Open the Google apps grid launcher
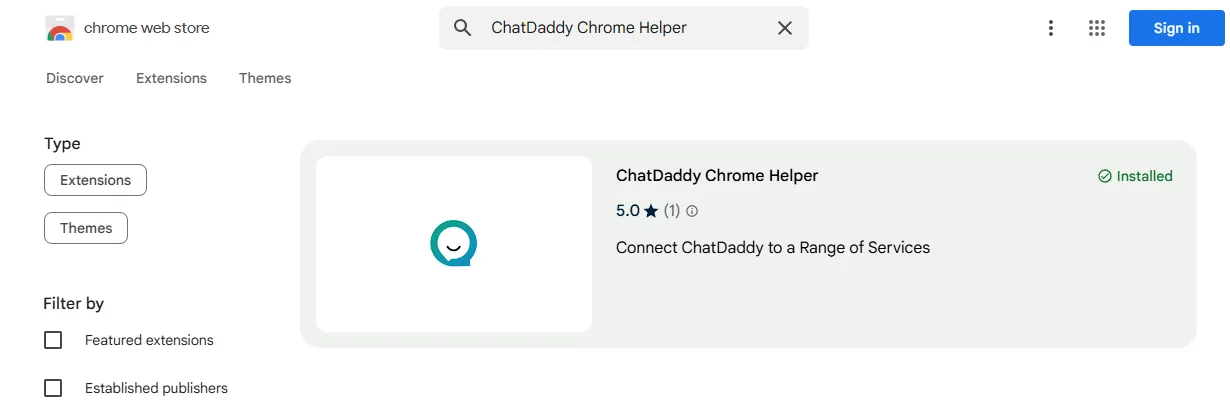Screen dimensions: 1230x407 click(1097, 28)
